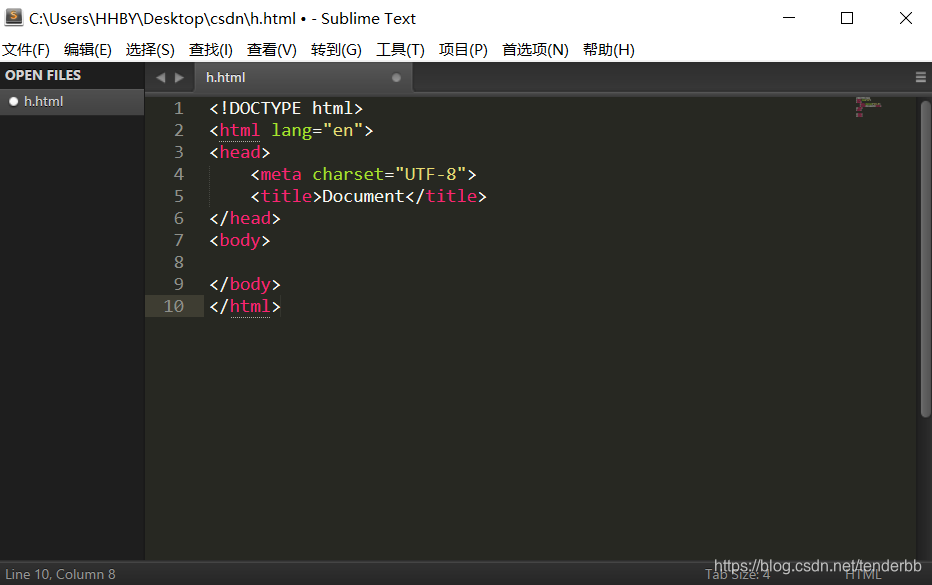Click the minimap code preview

868,107
